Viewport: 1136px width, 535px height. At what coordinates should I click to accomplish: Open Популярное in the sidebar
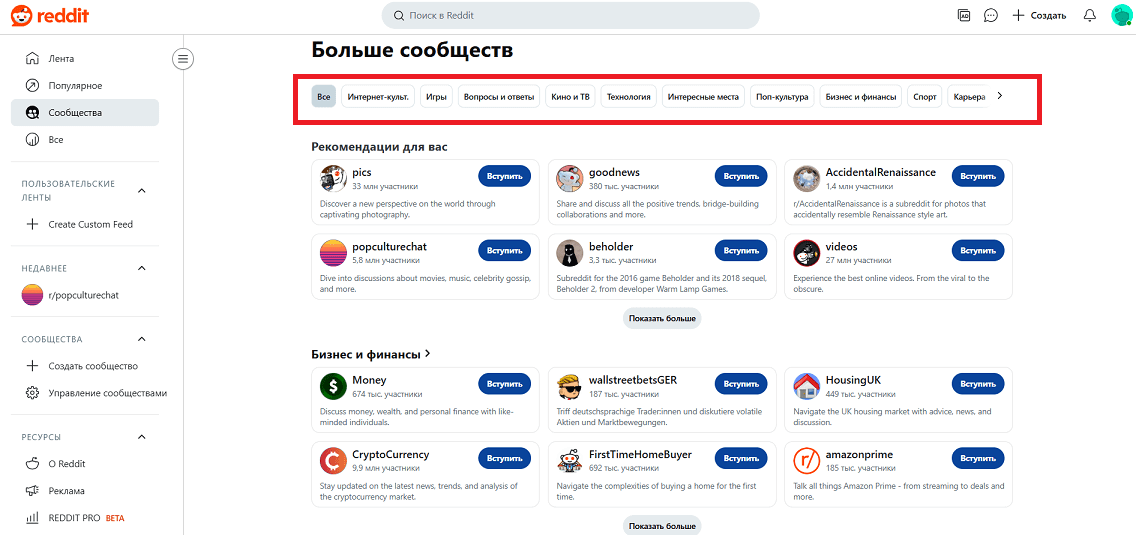click(85, 86)
